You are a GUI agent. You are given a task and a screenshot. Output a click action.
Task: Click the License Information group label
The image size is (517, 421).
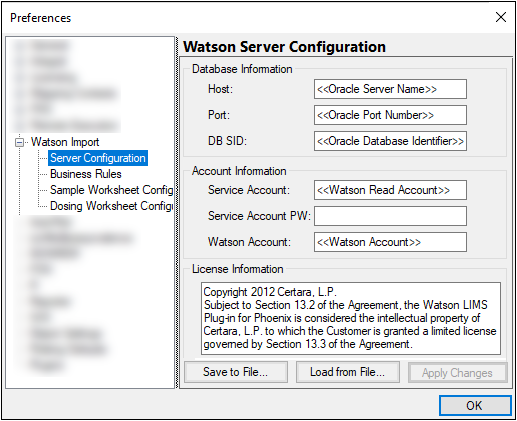pos(238,269)
